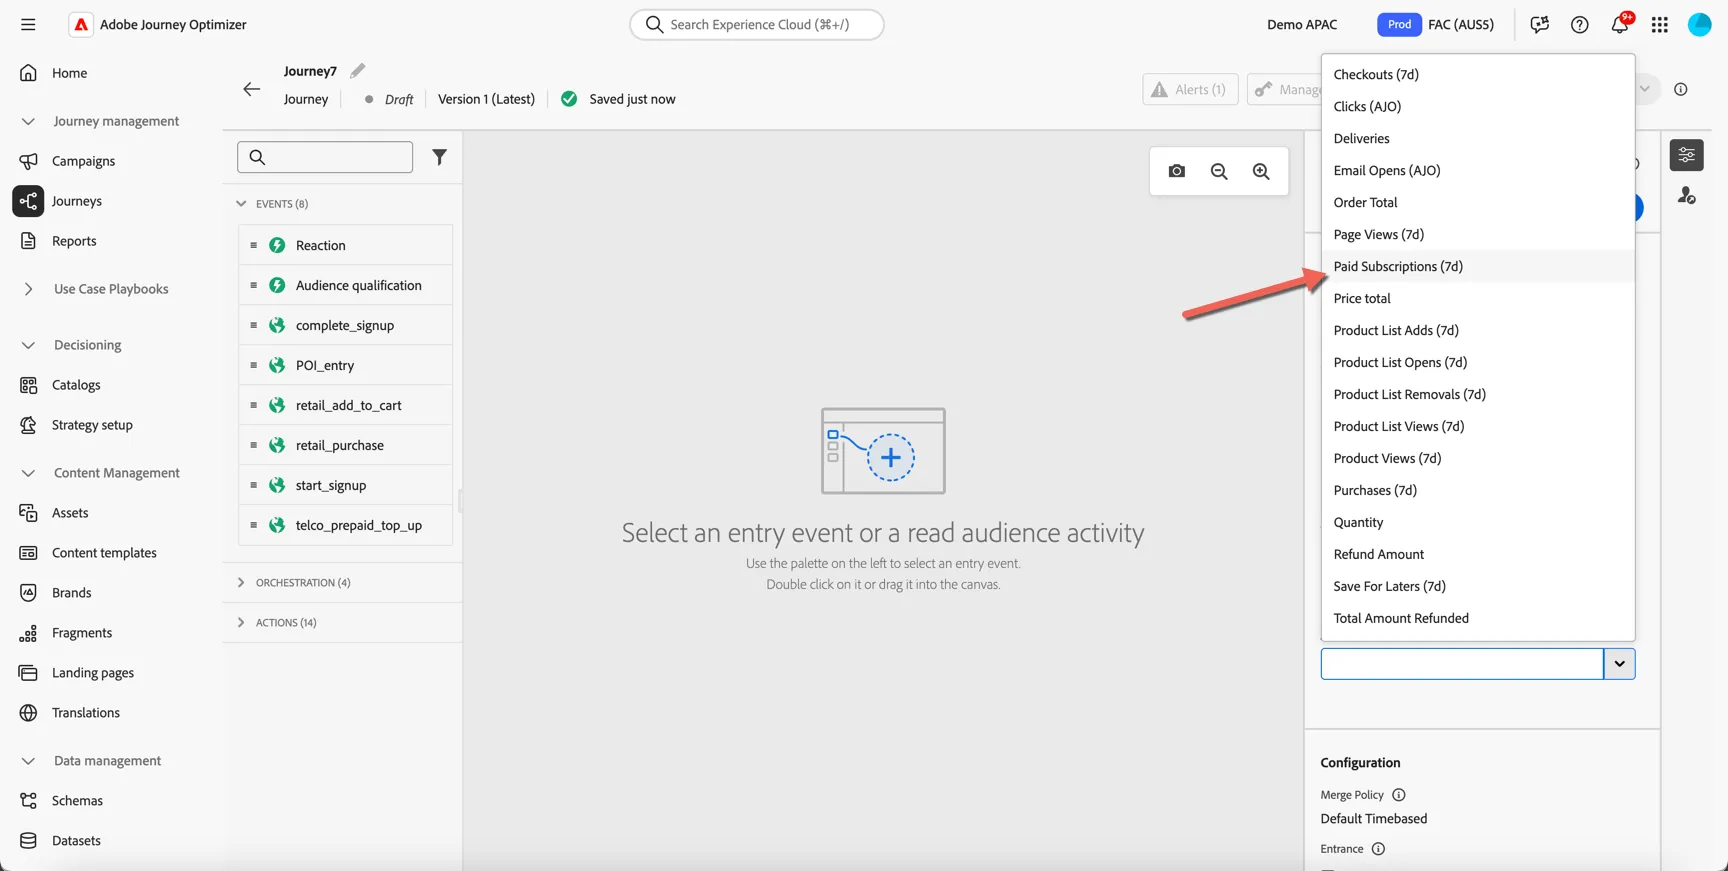Collapse the Decisioning nav group

coord(28,345)
